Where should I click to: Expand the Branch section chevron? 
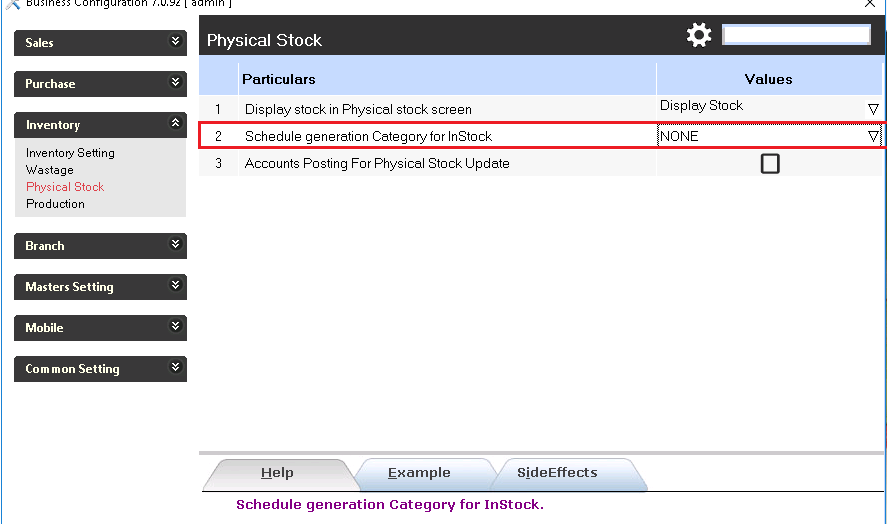(176, 245)
